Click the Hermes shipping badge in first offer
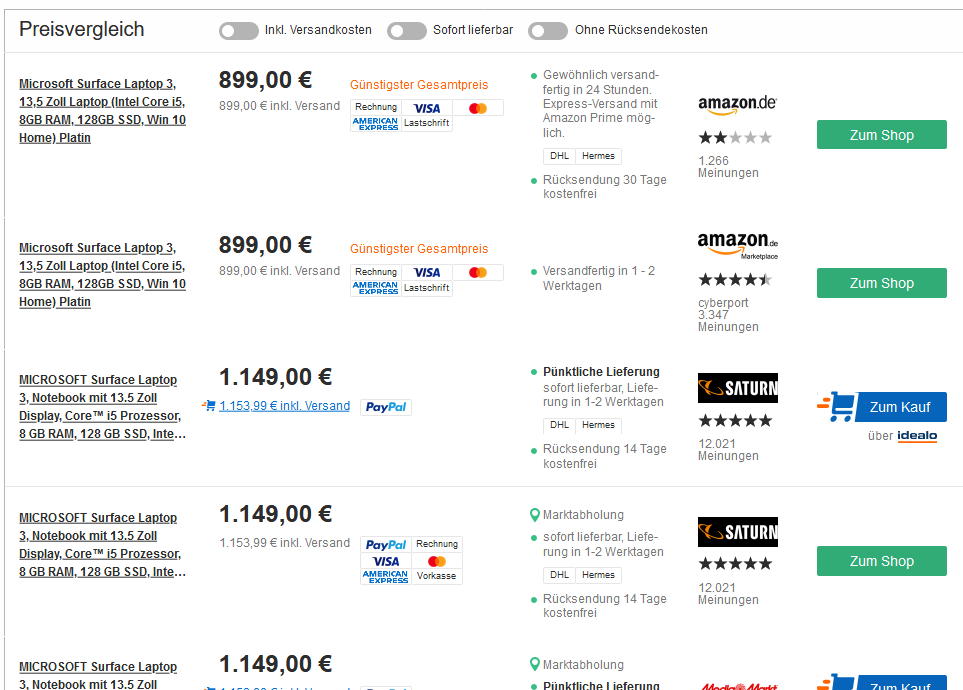Screen dimensions: 963x690 click(598, 156)
